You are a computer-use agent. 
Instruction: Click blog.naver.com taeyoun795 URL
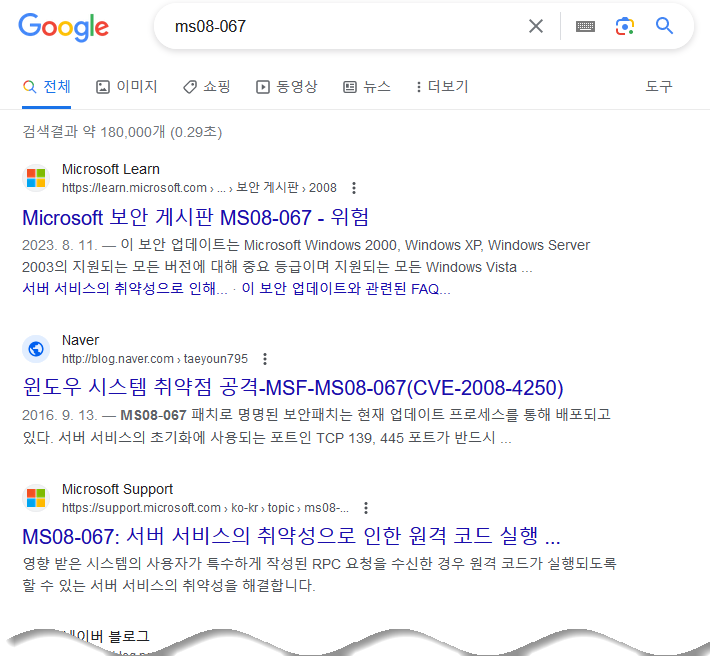coord(155,359)
